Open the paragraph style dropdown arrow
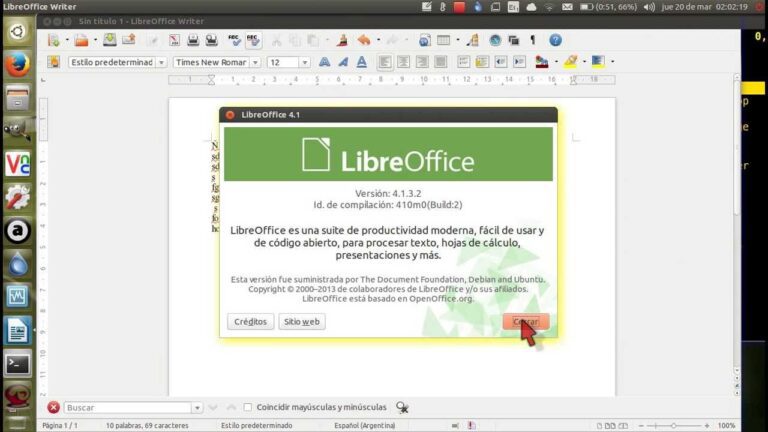Screen dimensions: 768x432 (x=161, y=63)
